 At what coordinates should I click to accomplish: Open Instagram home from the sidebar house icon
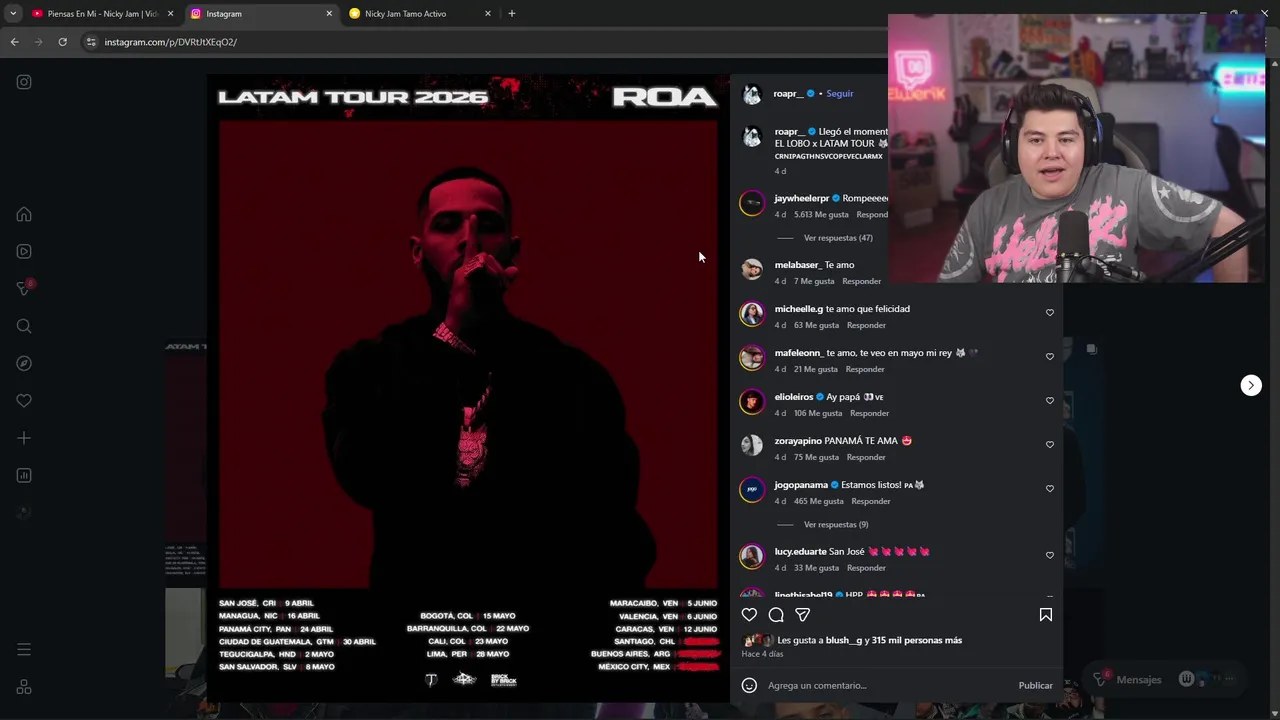[x=24, y=214]
